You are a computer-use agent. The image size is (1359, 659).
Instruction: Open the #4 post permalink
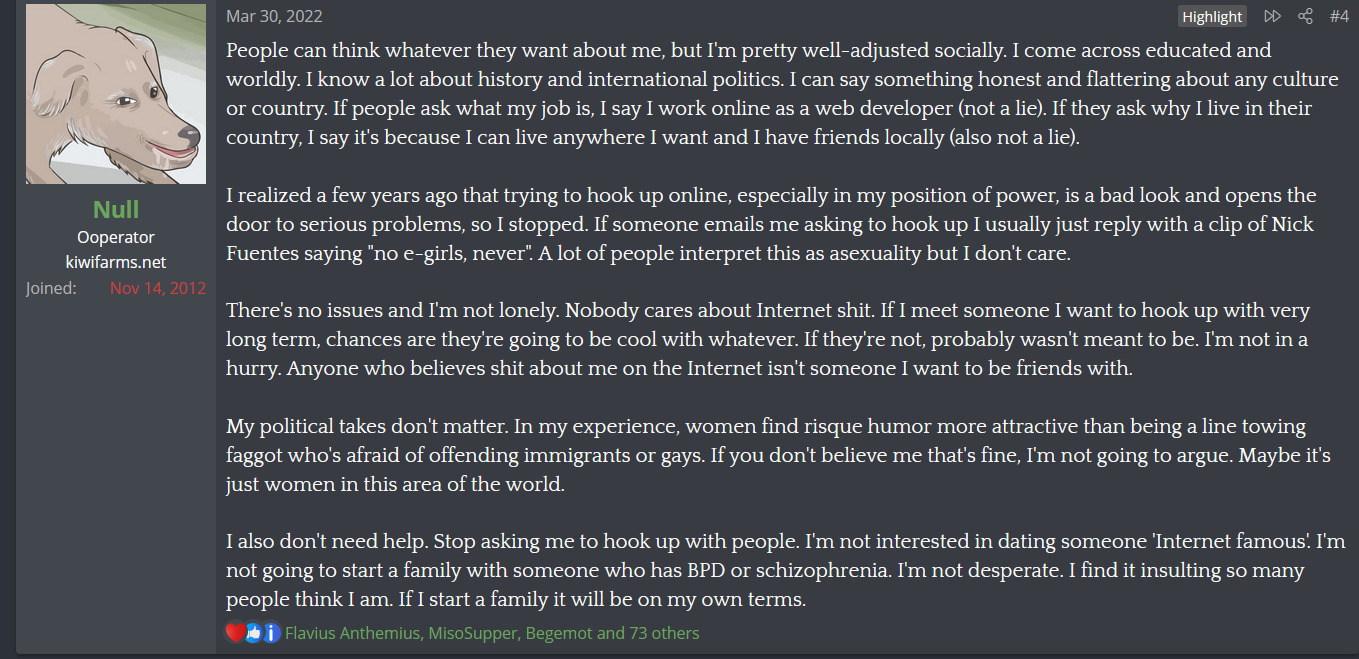pos(1339,16)
